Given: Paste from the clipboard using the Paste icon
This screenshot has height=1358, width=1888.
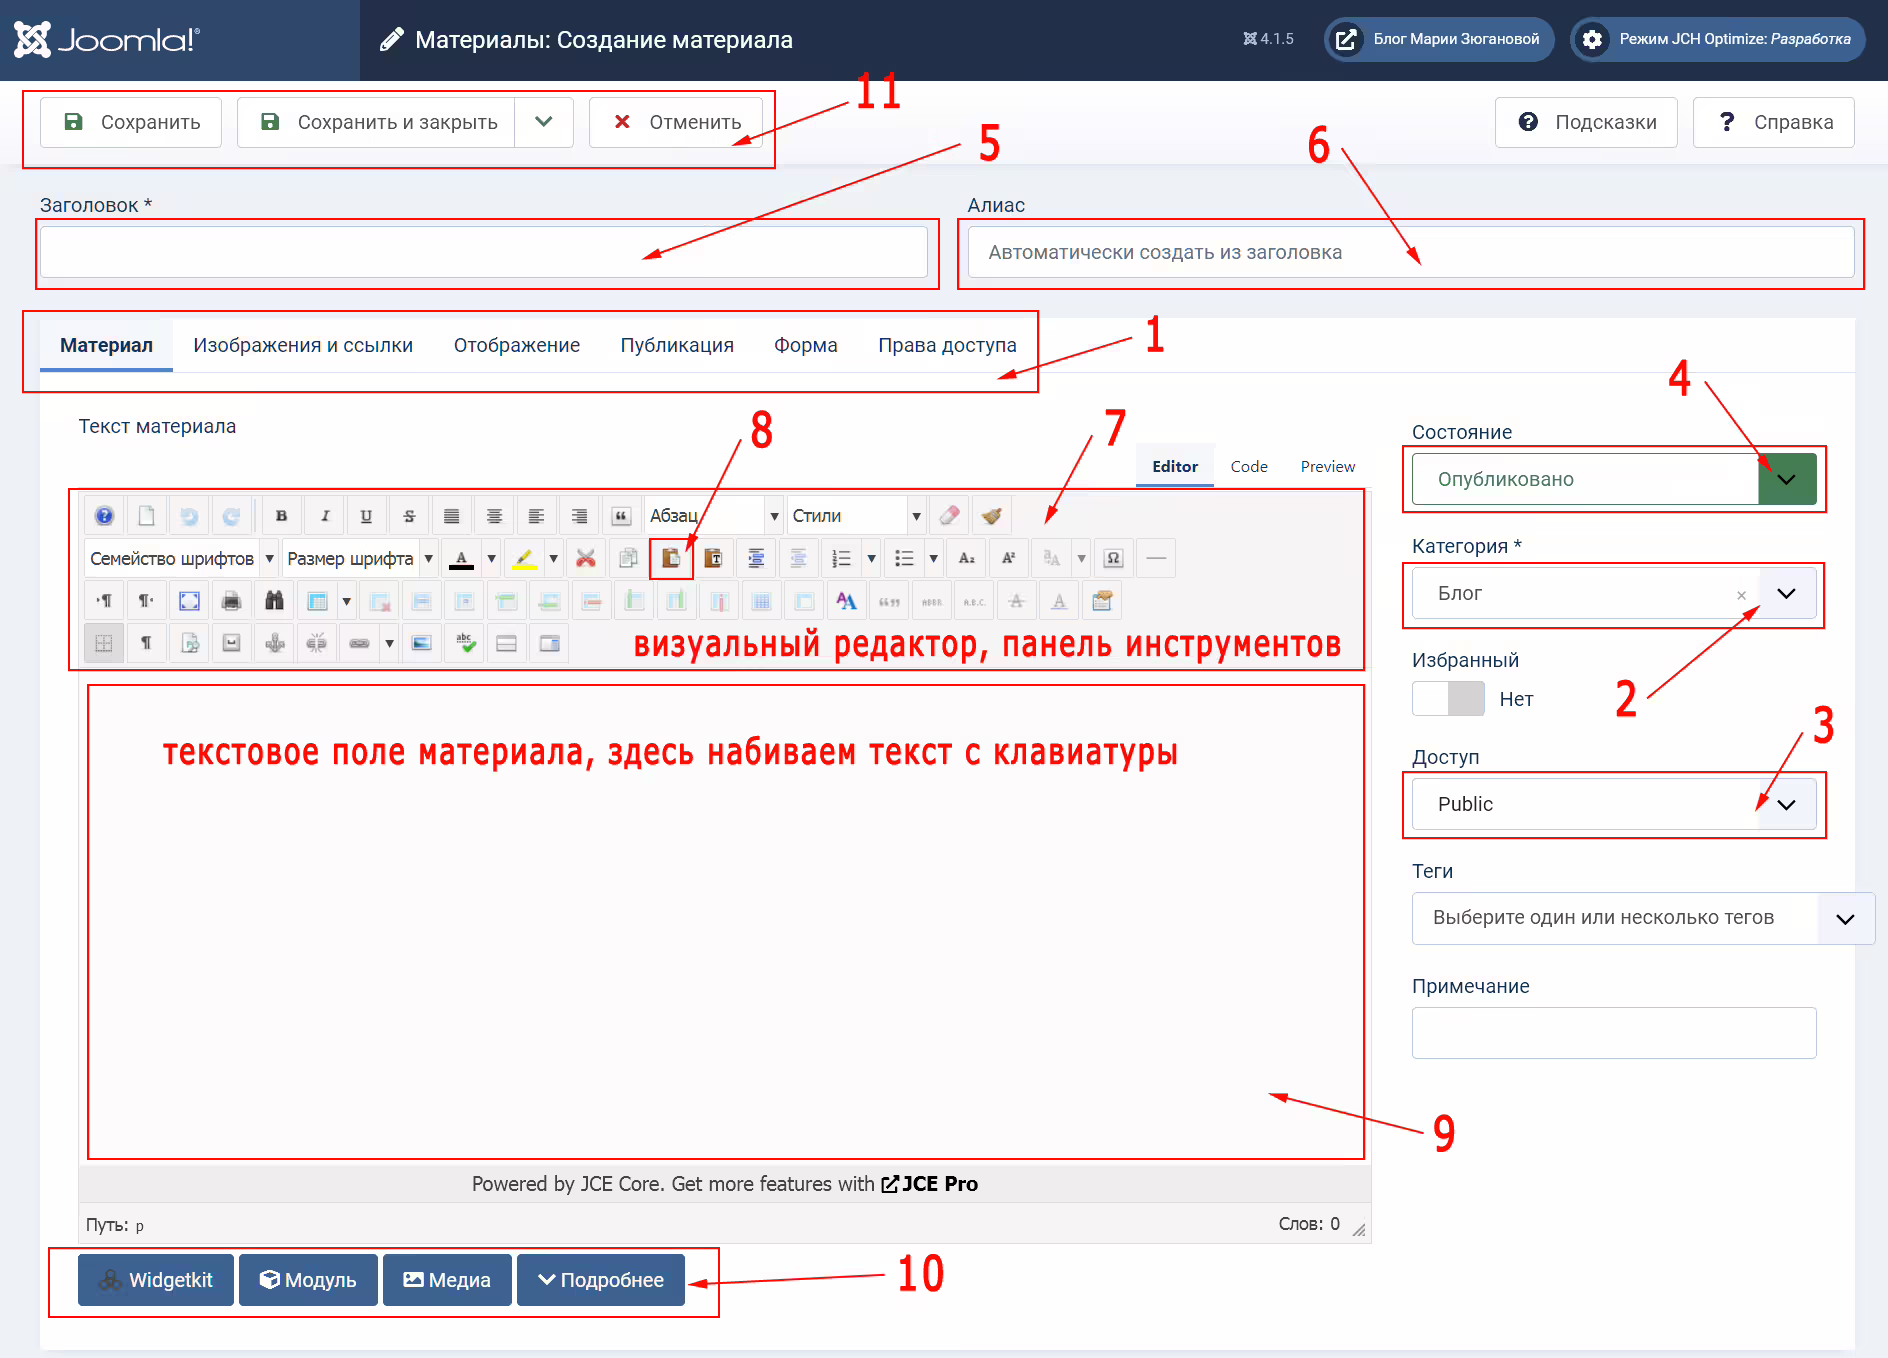Looking at the screenshot, I should tap(671, 558).
